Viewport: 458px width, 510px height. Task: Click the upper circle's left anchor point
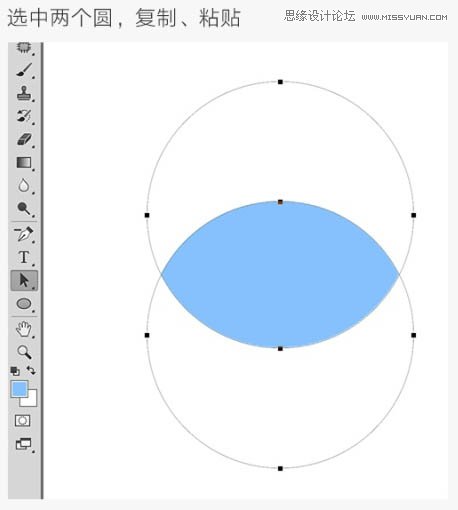[147, 215]
